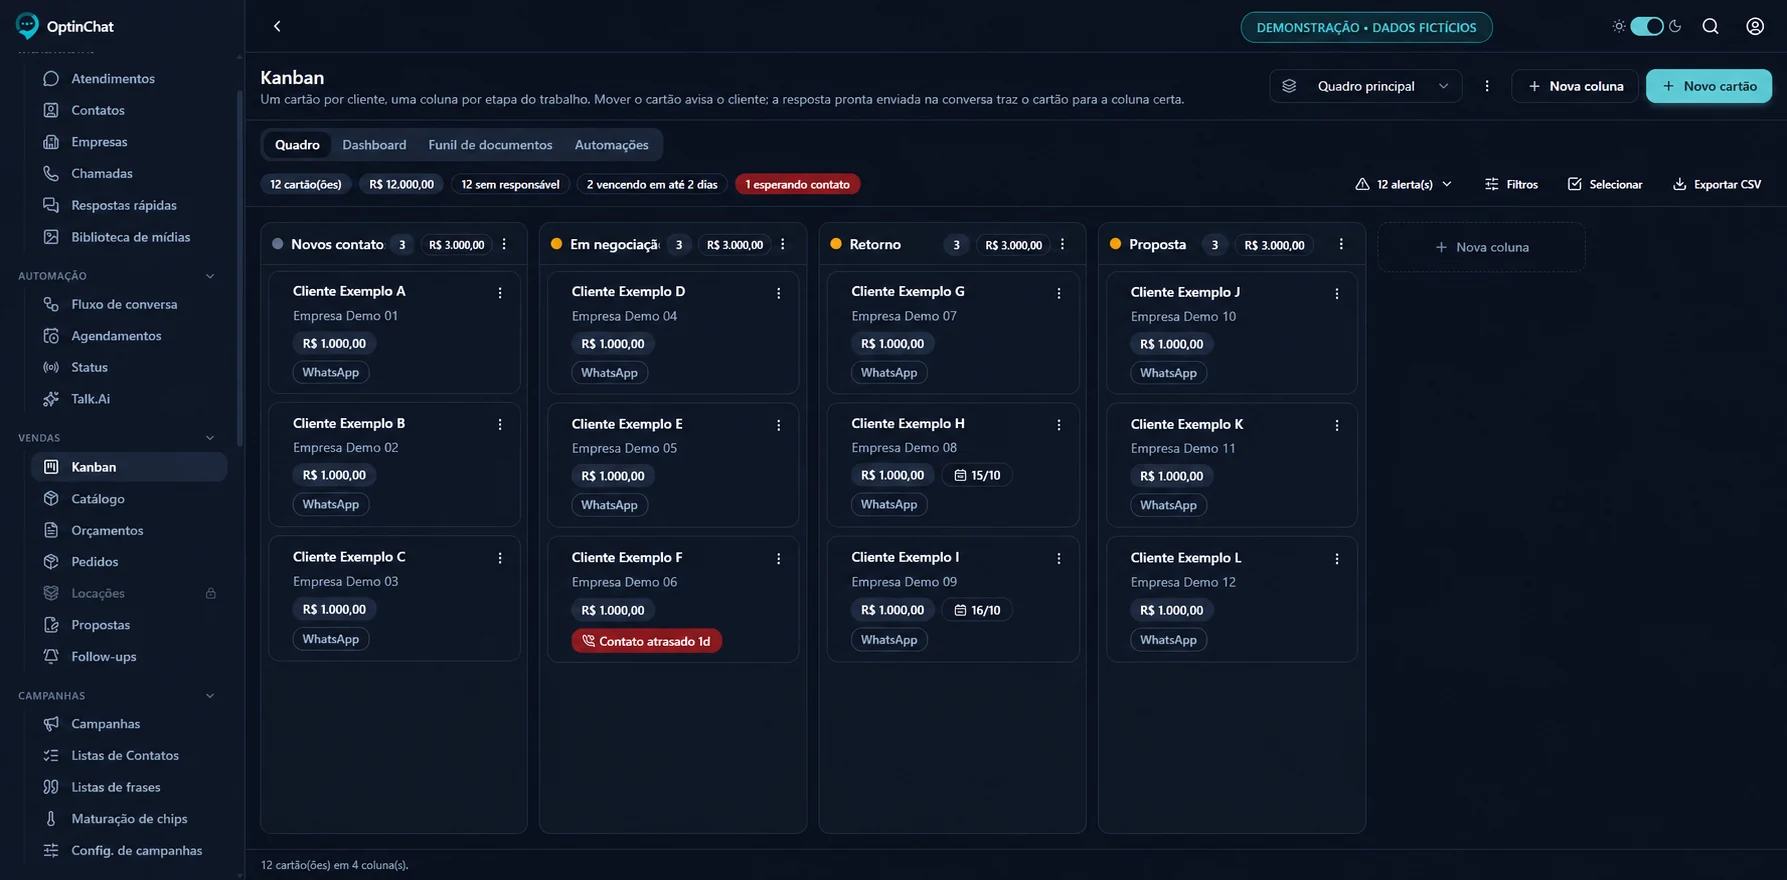The height and width of the screenshot is (880, 1787).
Task: Open Catálogo in the sidebar
Action: coord(129,499)
